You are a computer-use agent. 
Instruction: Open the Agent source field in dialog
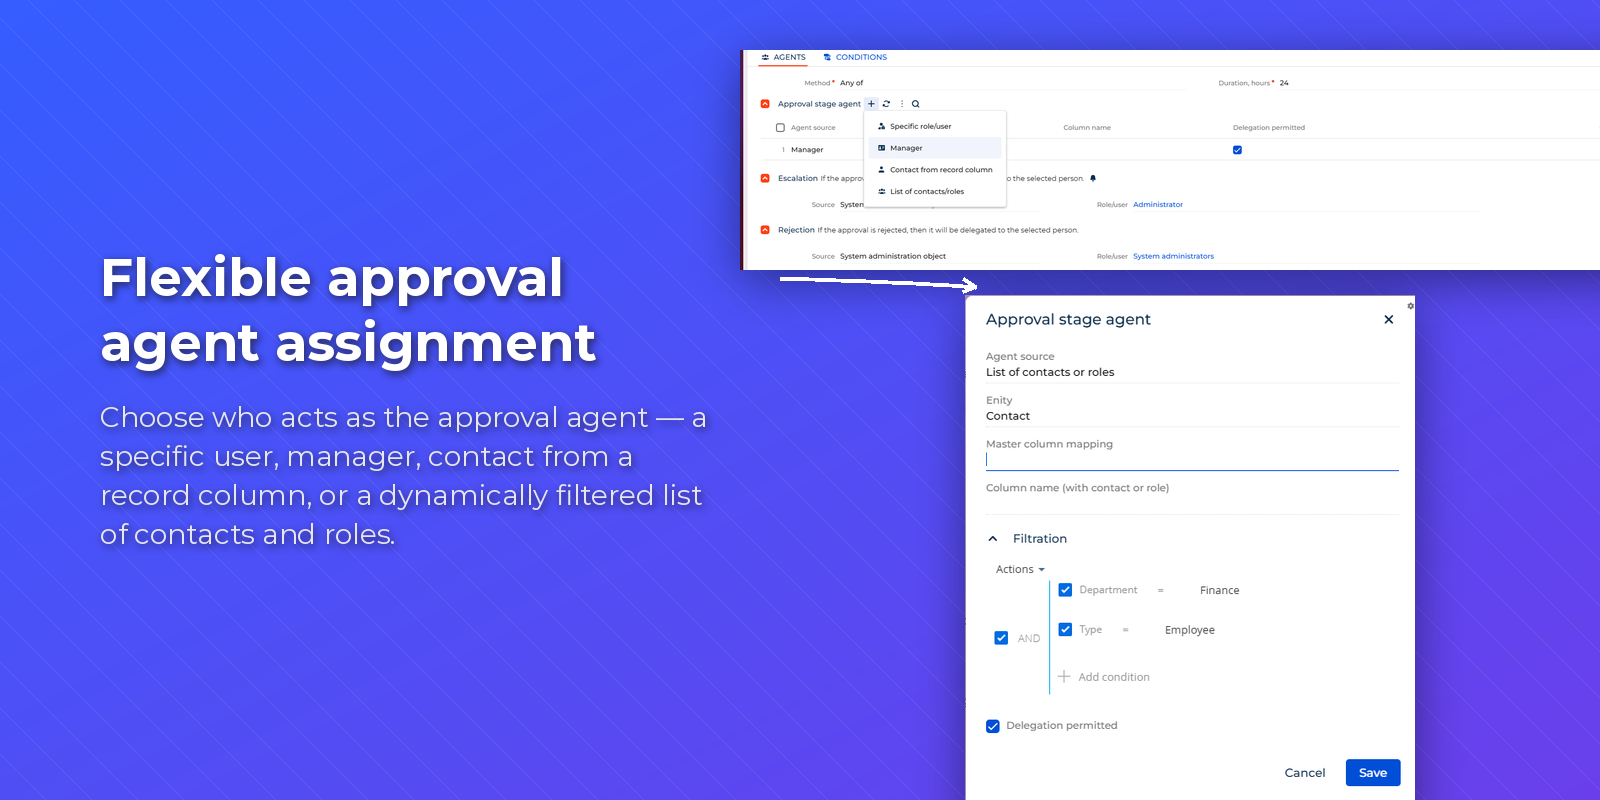click(x=1192, y=365)
